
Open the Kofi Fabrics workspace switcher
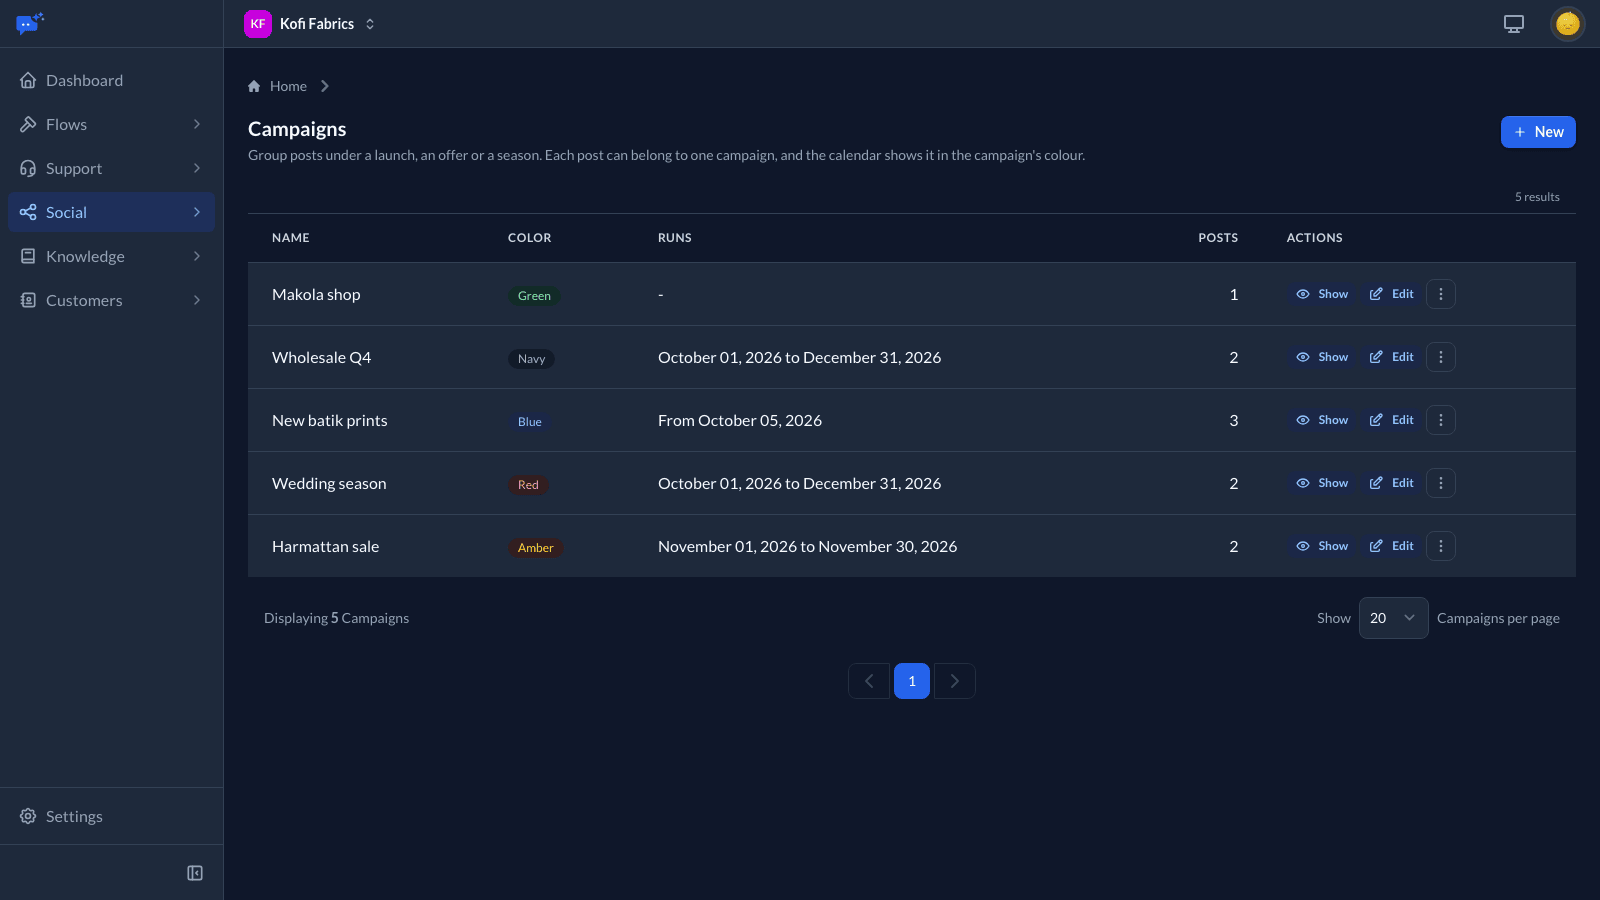(310, 24)
